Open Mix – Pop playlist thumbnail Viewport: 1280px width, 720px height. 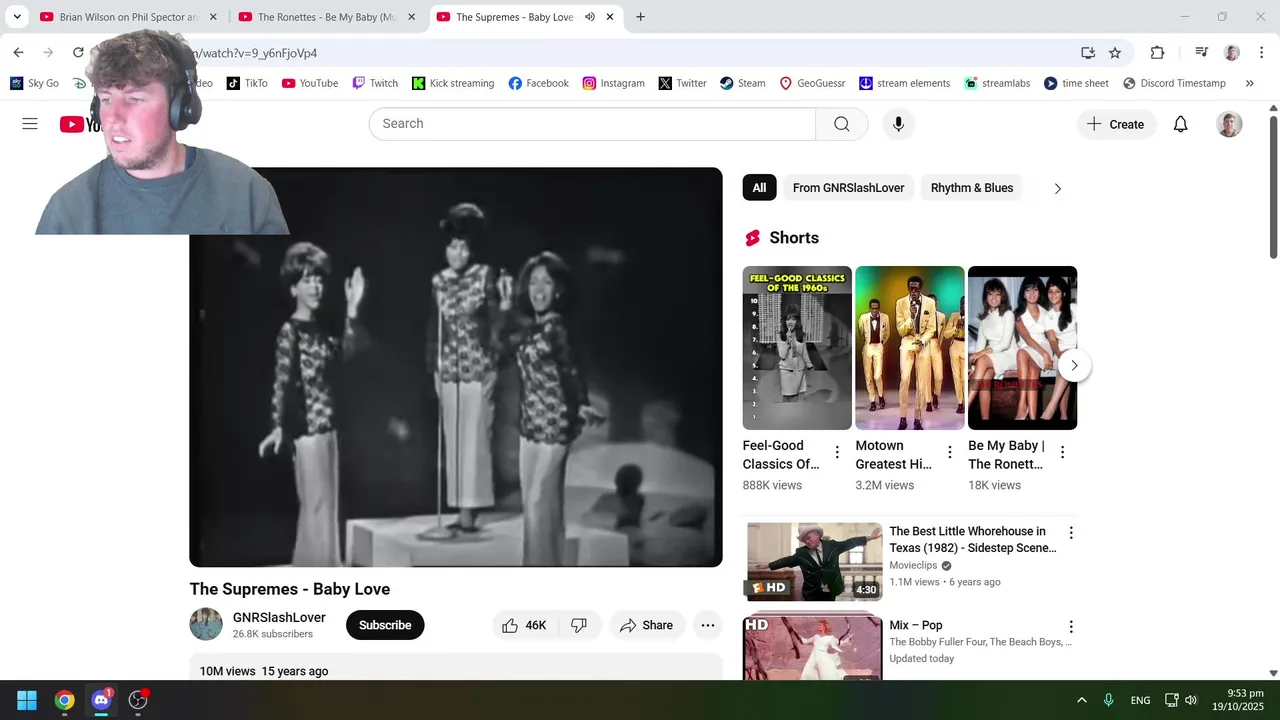(x=814, y=647)
